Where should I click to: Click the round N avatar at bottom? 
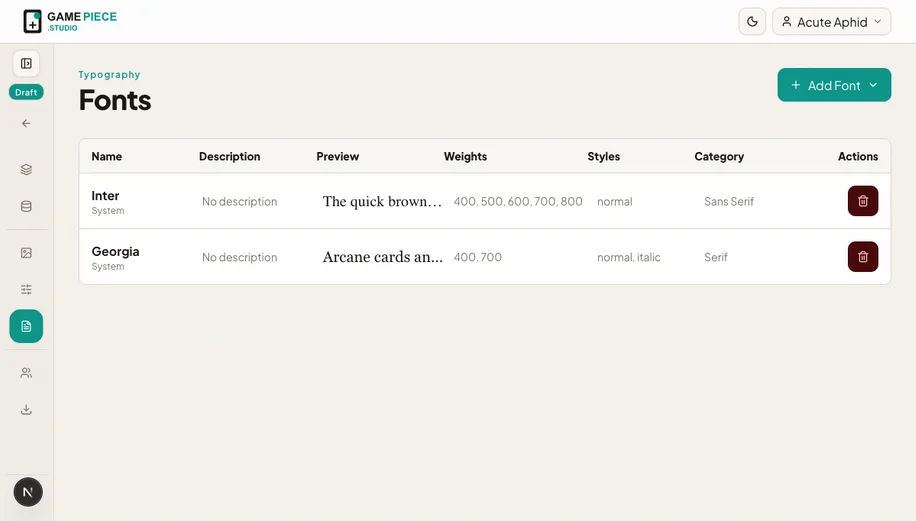click(28, 492)
